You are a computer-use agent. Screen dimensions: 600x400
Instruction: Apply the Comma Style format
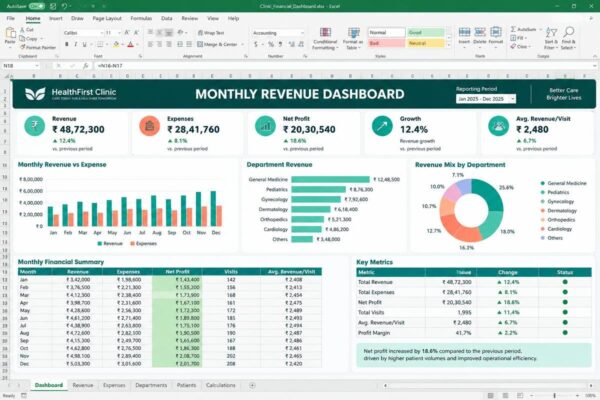[280, 44]
